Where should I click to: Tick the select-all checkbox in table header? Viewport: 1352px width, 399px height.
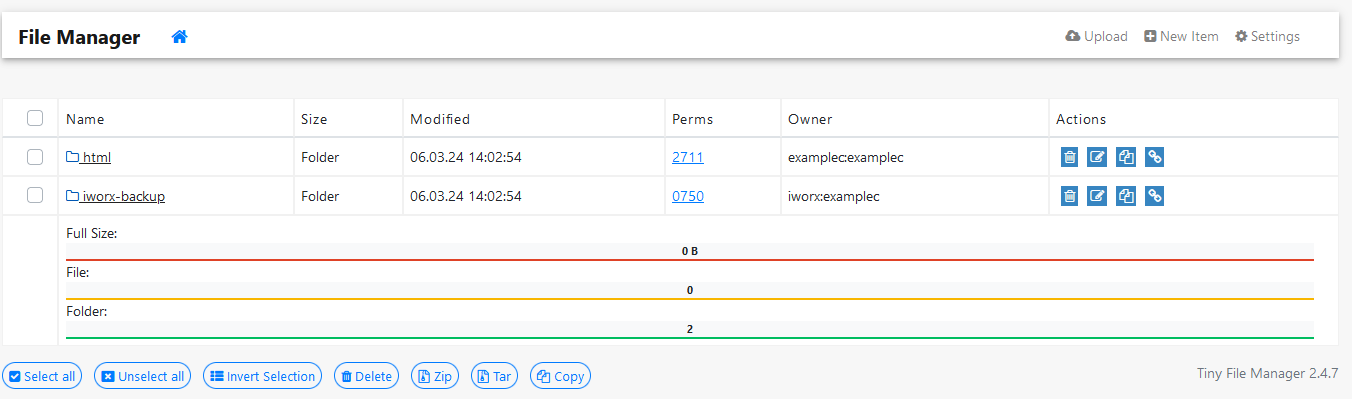tap(35, 118)
